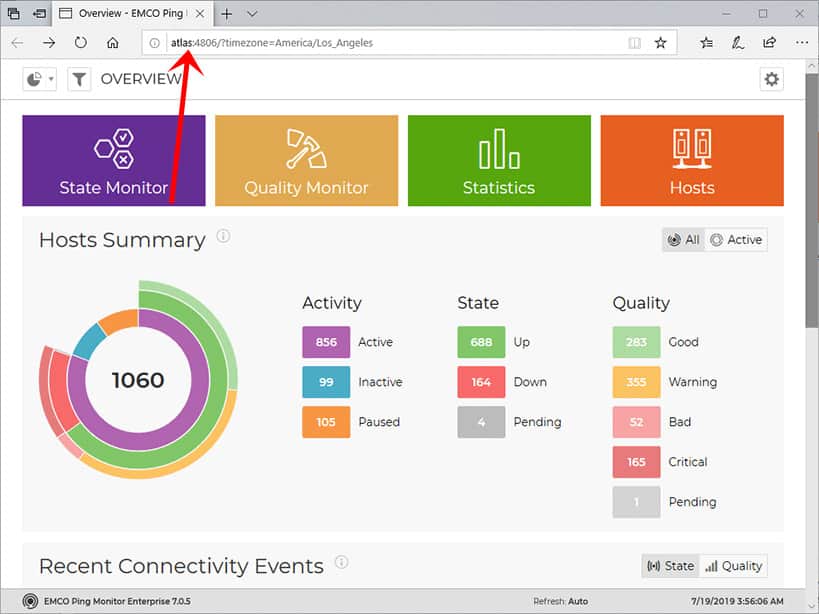Toggle reading view in address bar
The image size is (819, 614).
pyautogui.click(x=635, y=43)
